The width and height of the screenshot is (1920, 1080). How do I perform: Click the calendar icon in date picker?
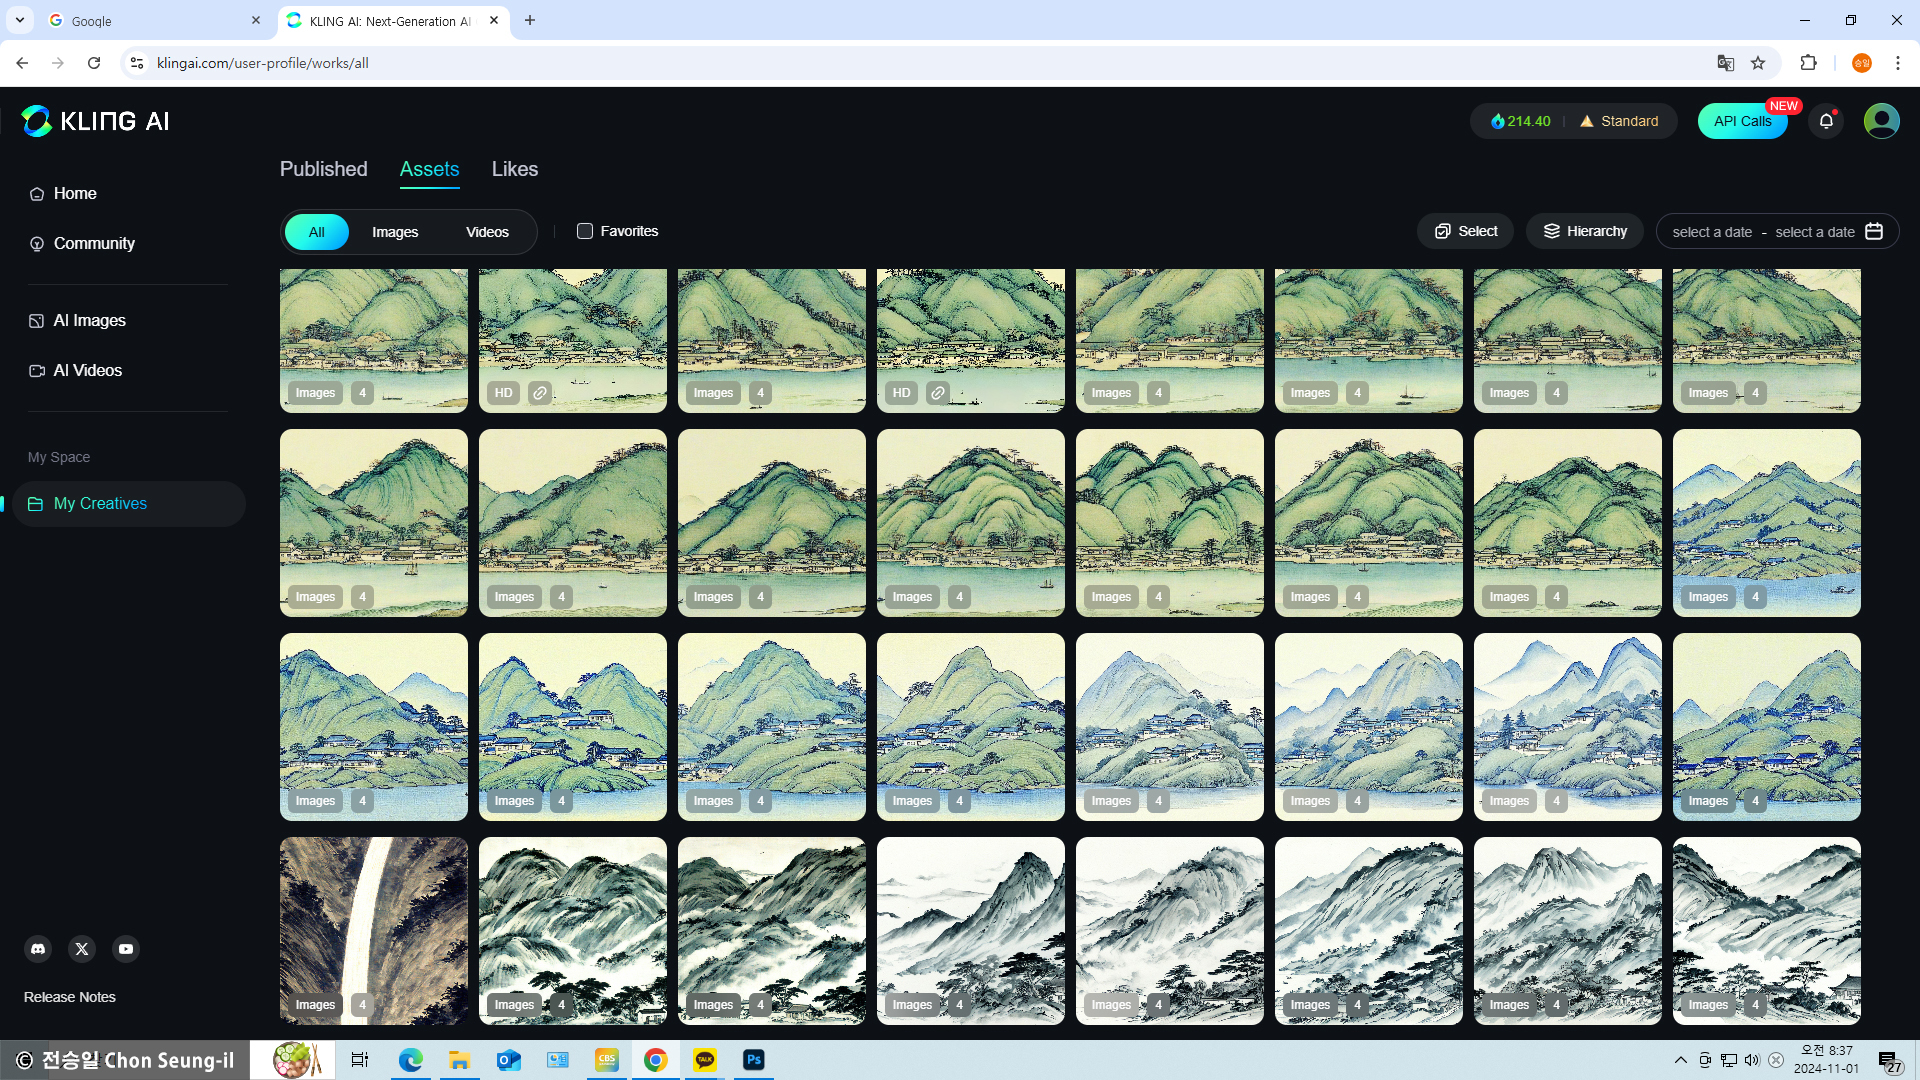1874,231
